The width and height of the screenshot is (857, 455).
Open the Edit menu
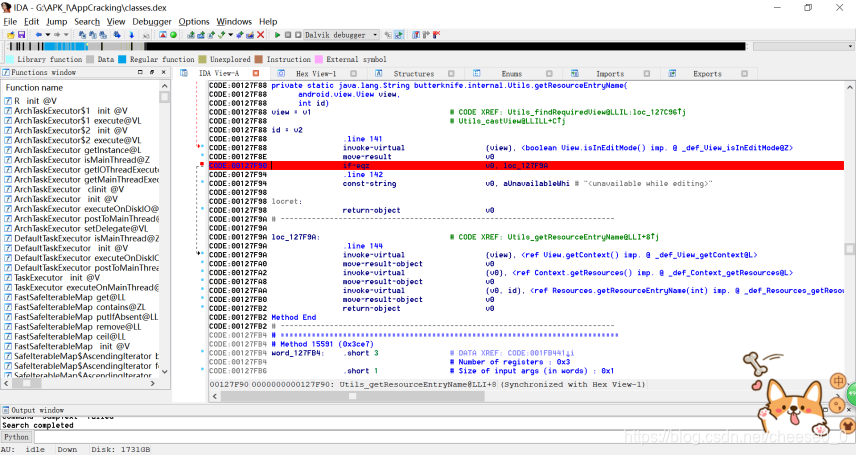[x=32, y=21]
